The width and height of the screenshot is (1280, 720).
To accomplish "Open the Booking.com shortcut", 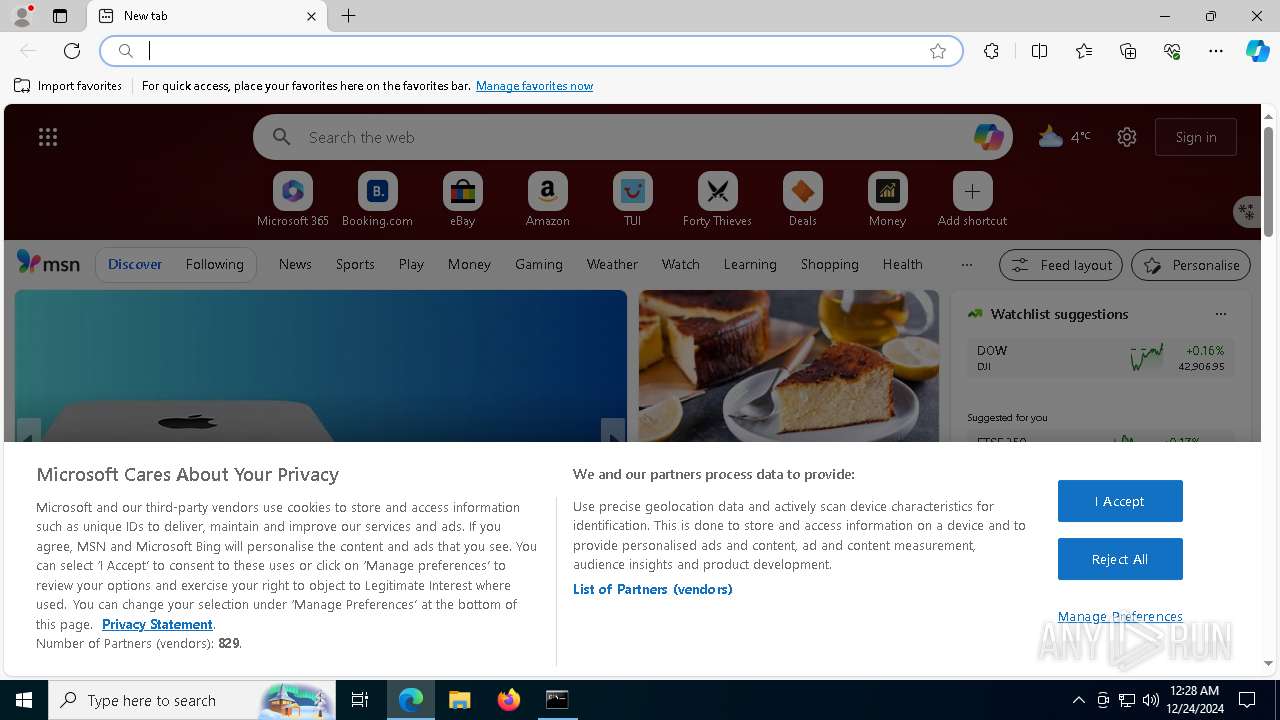I will click(x=377, y=200).
